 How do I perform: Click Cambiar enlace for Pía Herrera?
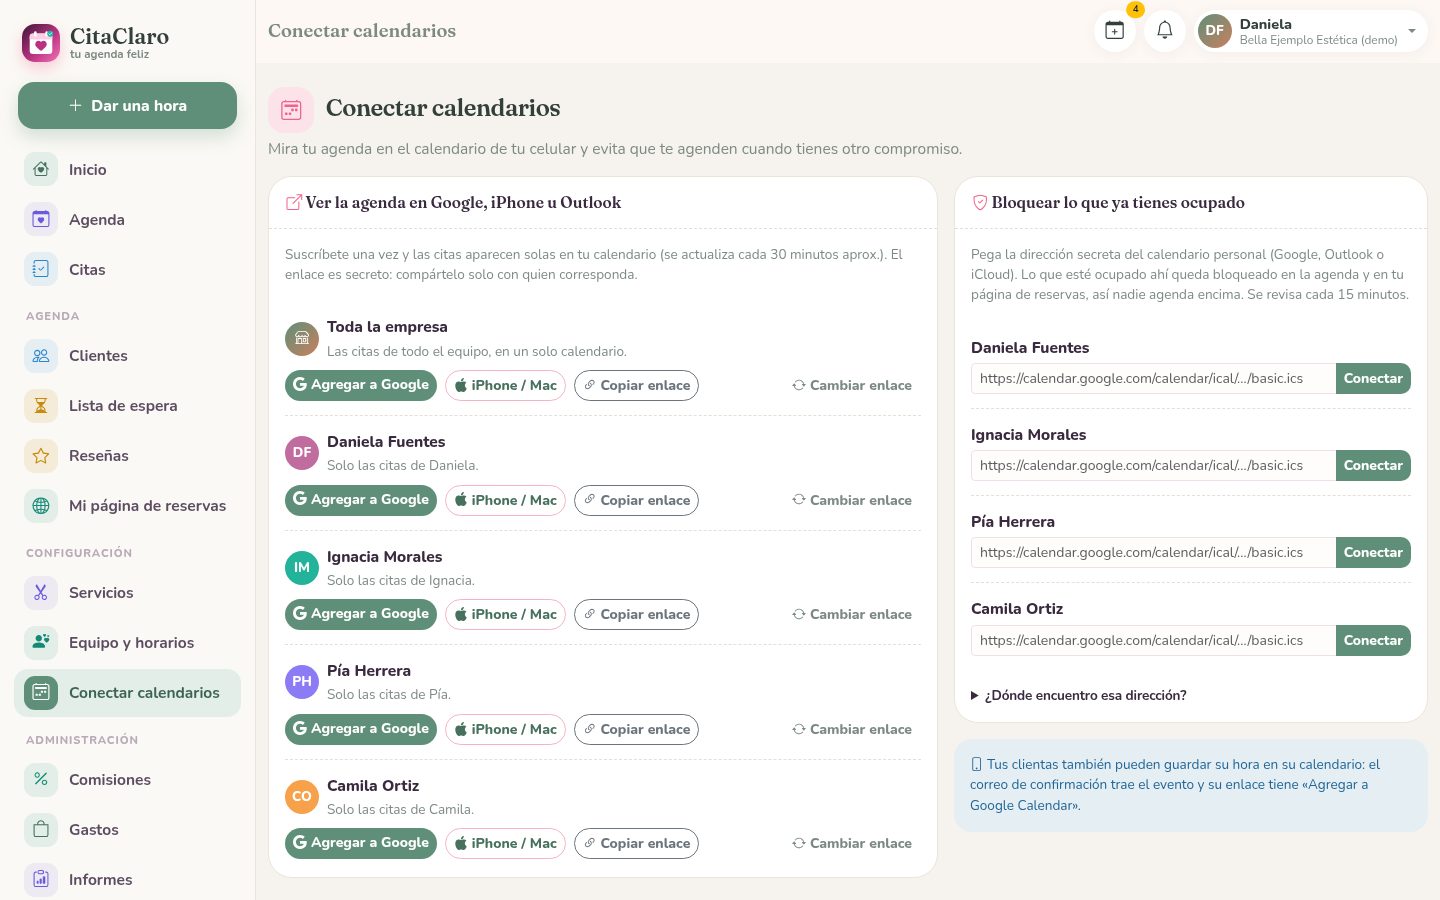(x=852, y=729)
